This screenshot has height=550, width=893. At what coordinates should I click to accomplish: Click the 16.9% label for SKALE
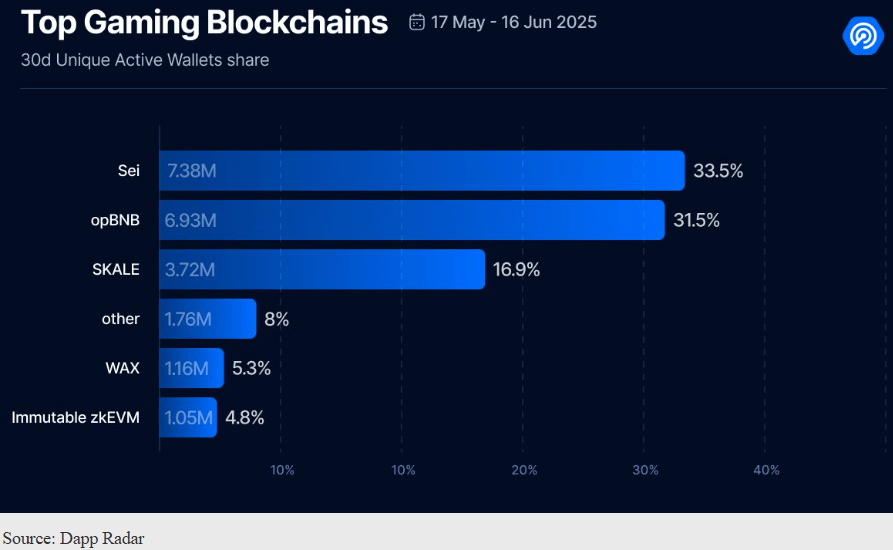pos(516,269)
